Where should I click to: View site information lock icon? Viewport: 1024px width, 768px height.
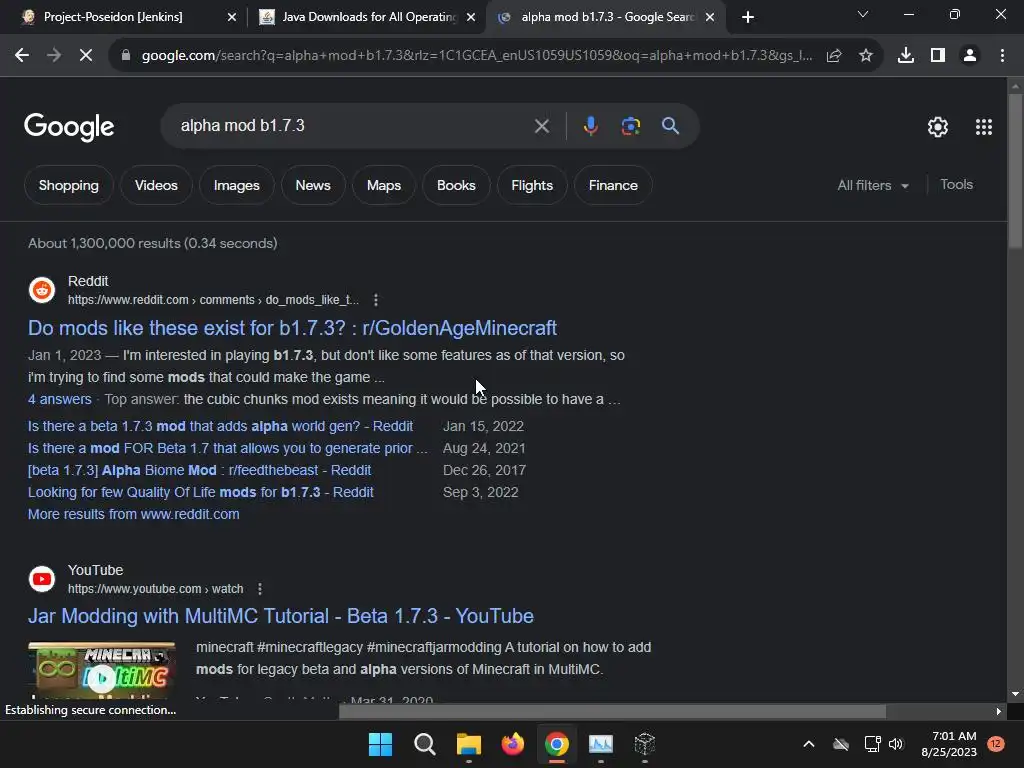point(126,56)
